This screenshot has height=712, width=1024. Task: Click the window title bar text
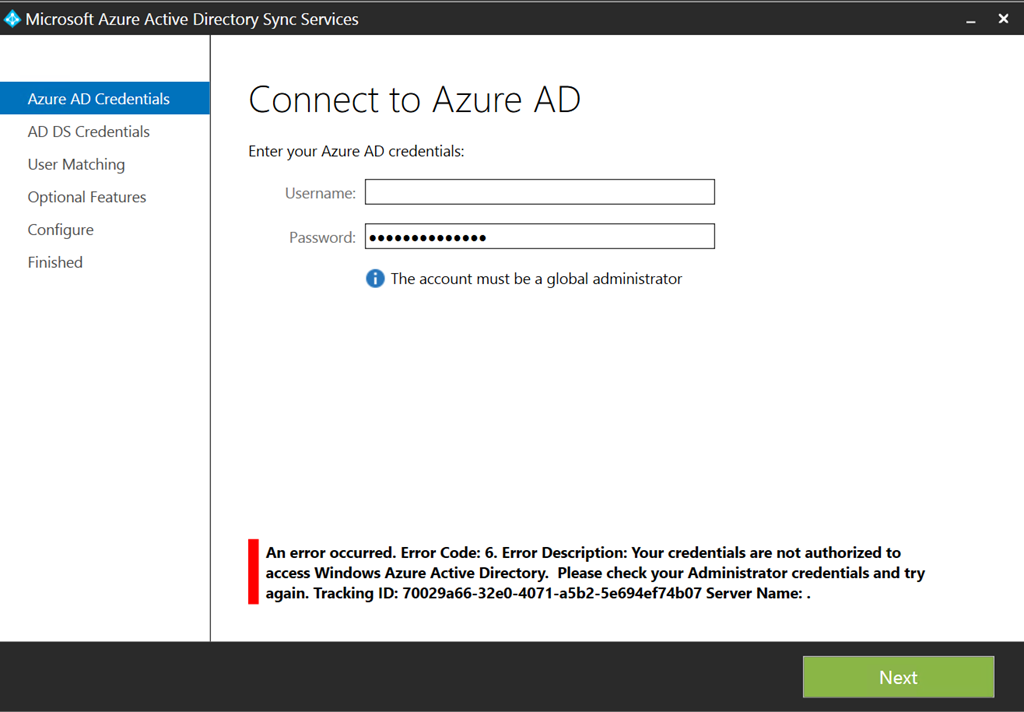coord(192,19)
